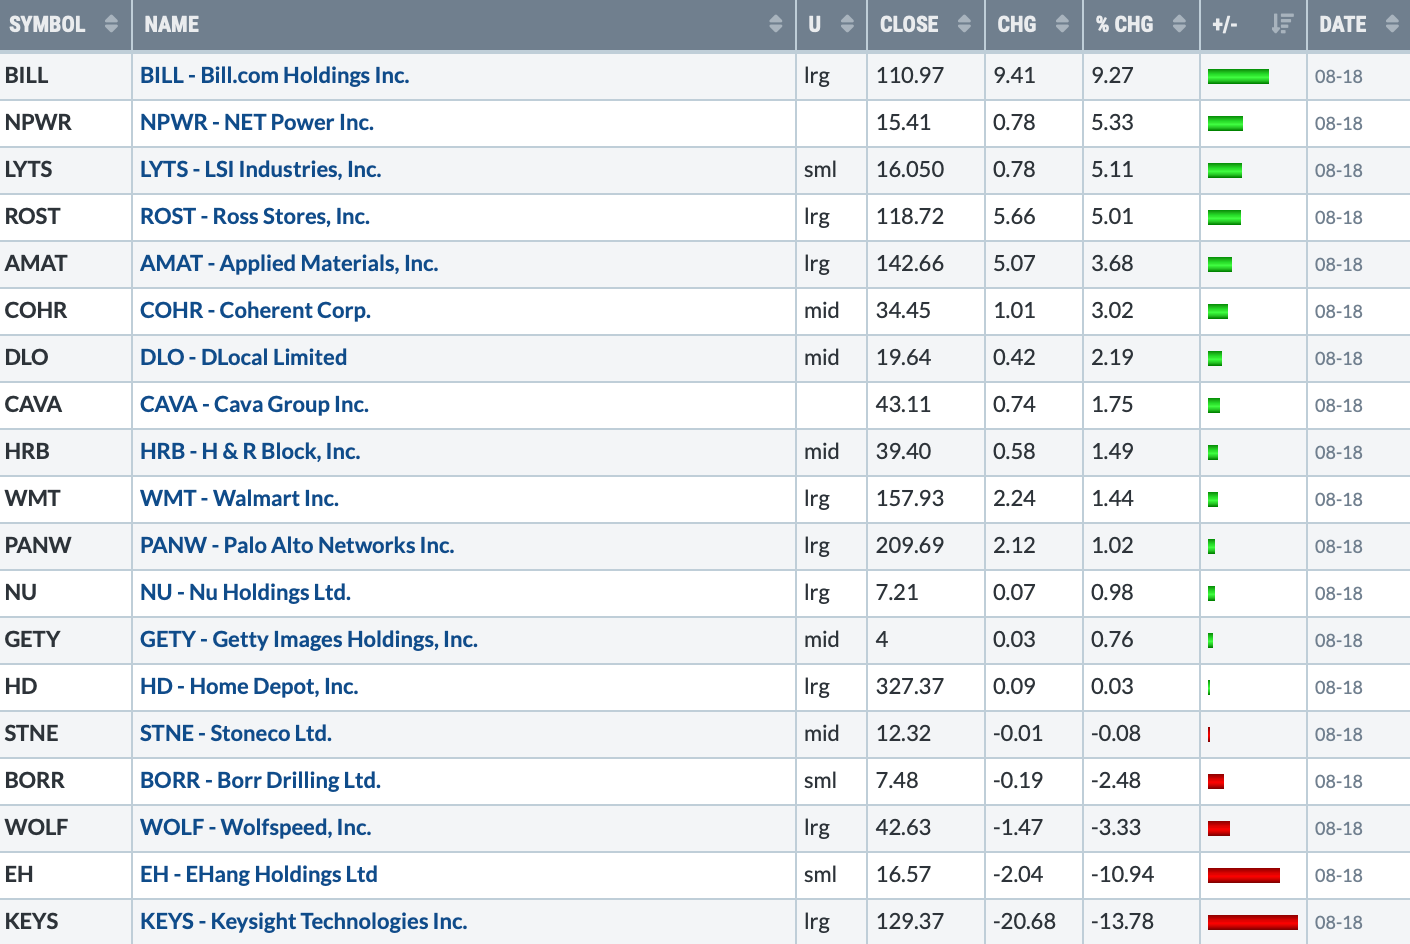
Task: Open WMT - Walmart Inc. link
Action: pyautogui.click(x=240, y=498)
